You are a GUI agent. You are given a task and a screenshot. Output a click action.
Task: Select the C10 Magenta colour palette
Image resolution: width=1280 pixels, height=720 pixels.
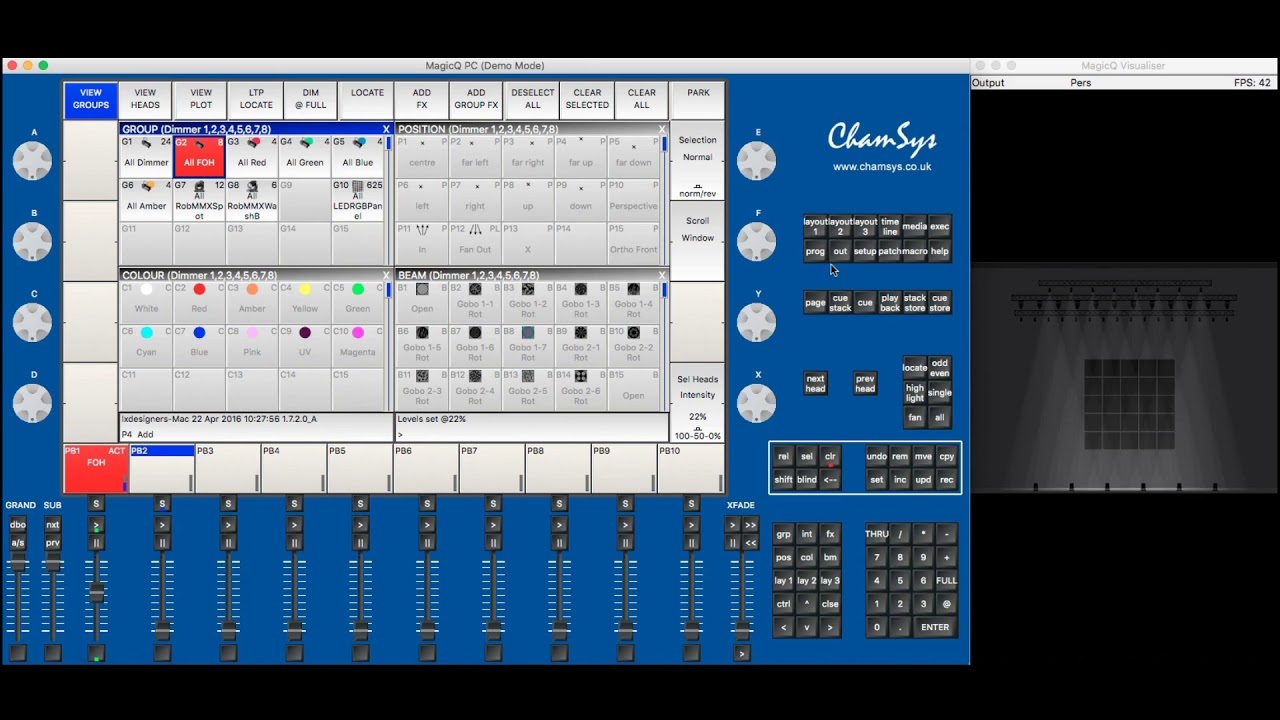pos(358,346)
